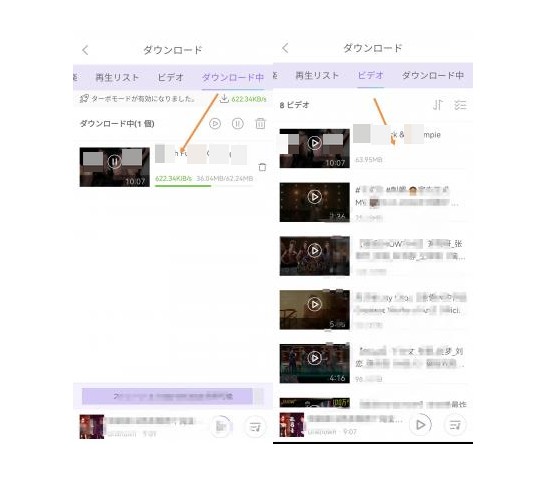Pause the downloading 10:07 video thumbnail
This screenshot has width=552, height=479.
coord(114,167)
